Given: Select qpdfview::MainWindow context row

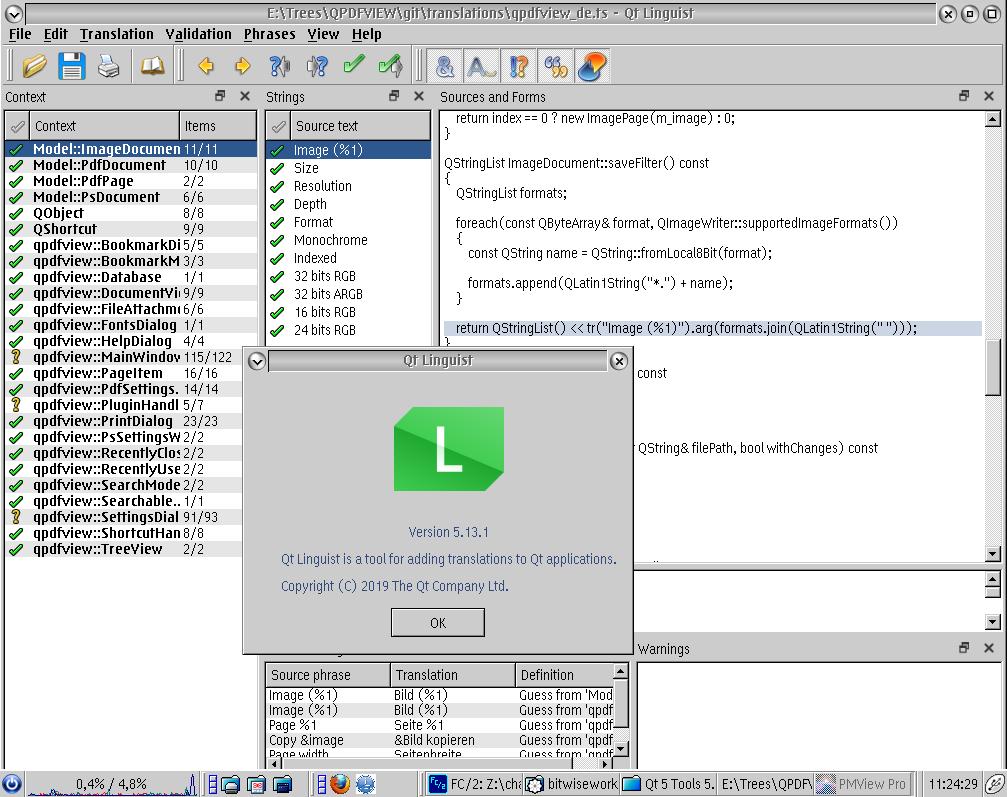Looking at the screenshot, I should (106, 357).
